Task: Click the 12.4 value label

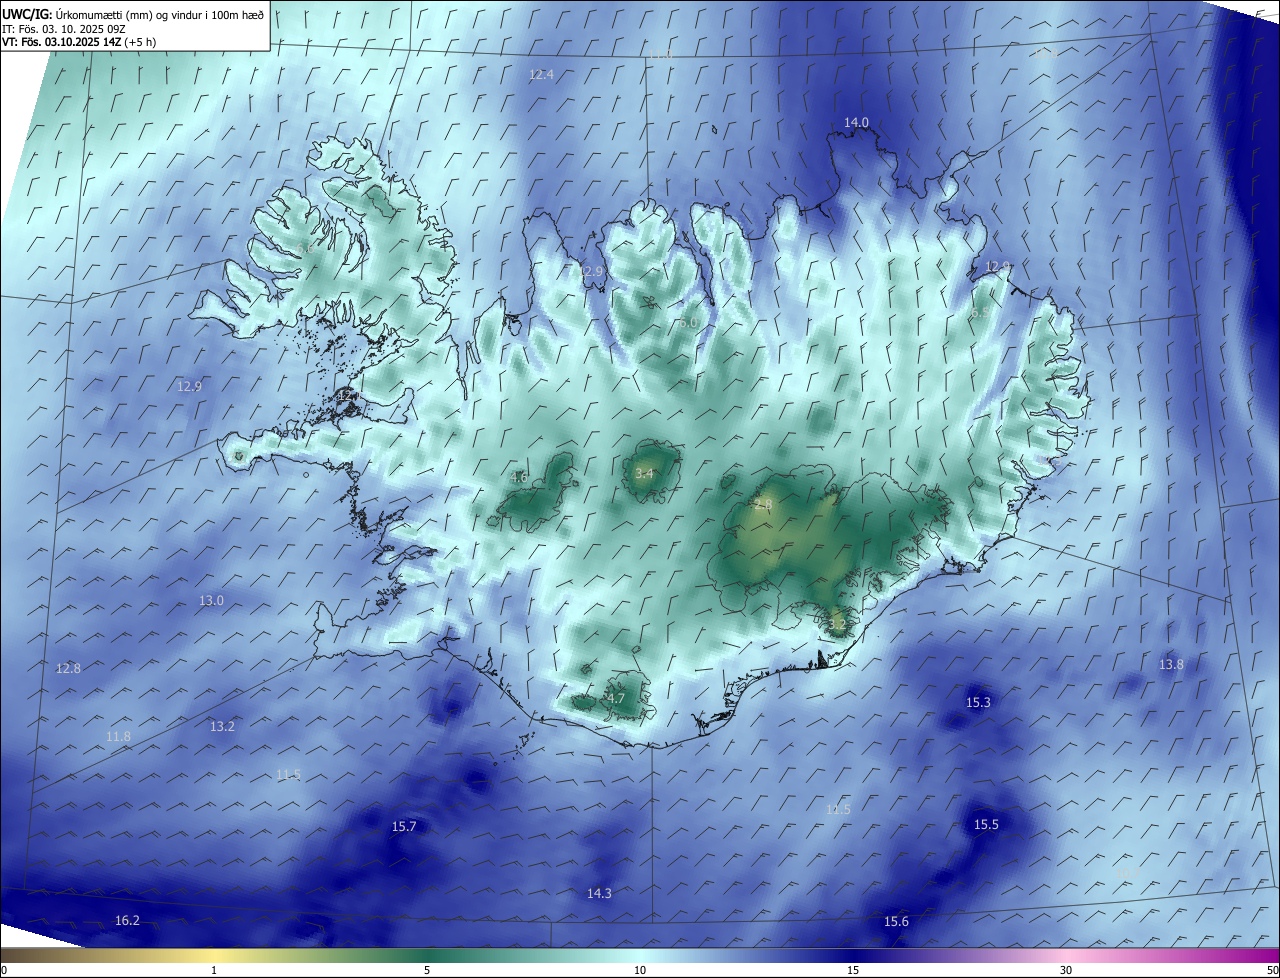Action: point(541,75)
